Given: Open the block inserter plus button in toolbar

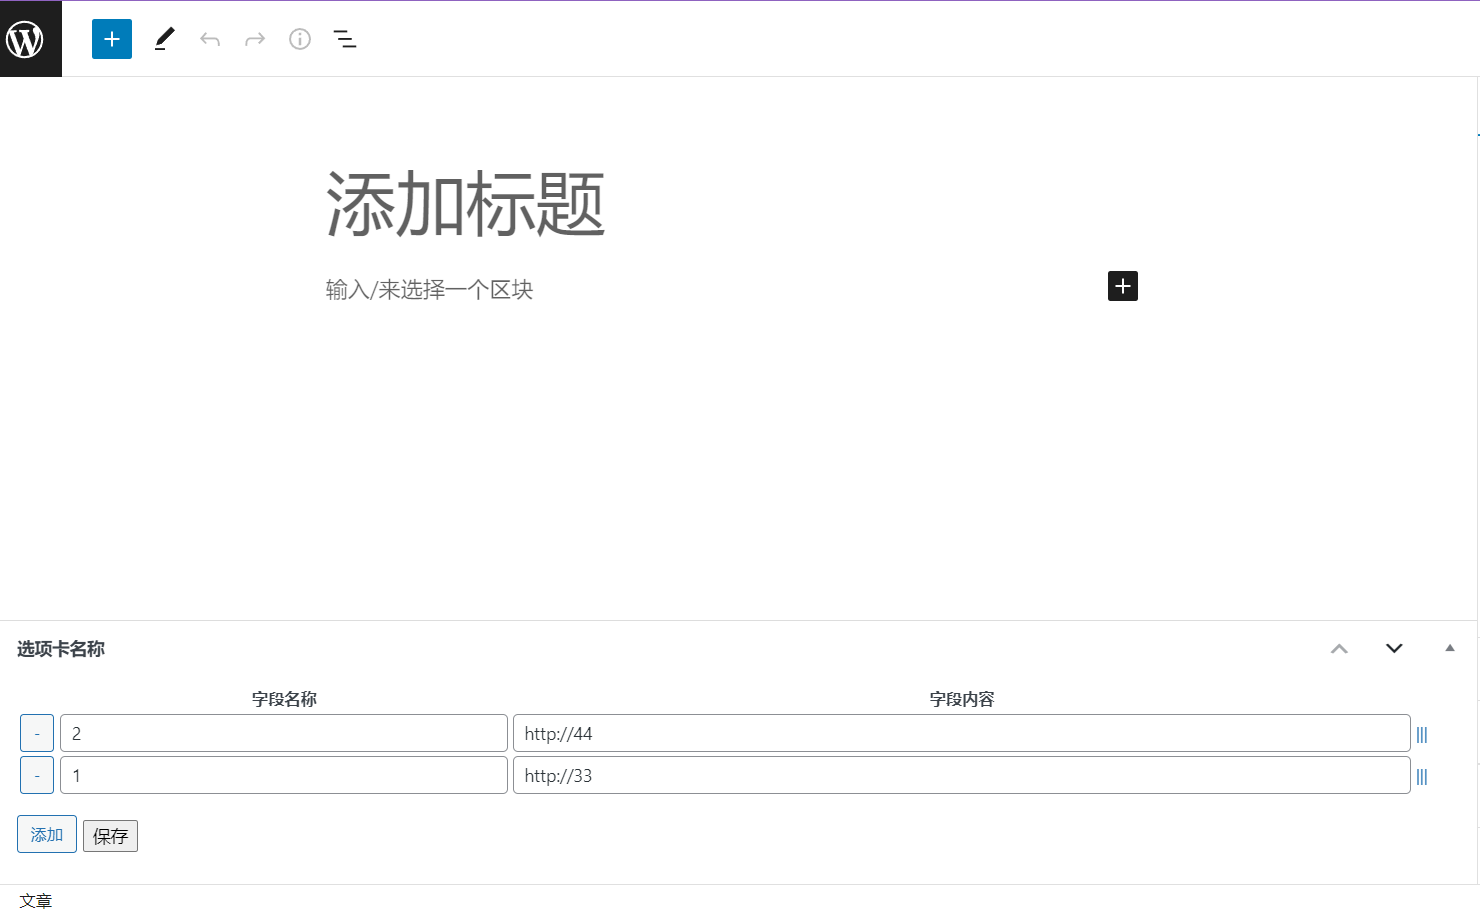Looking at the screenshot, I should coord(112,39).
